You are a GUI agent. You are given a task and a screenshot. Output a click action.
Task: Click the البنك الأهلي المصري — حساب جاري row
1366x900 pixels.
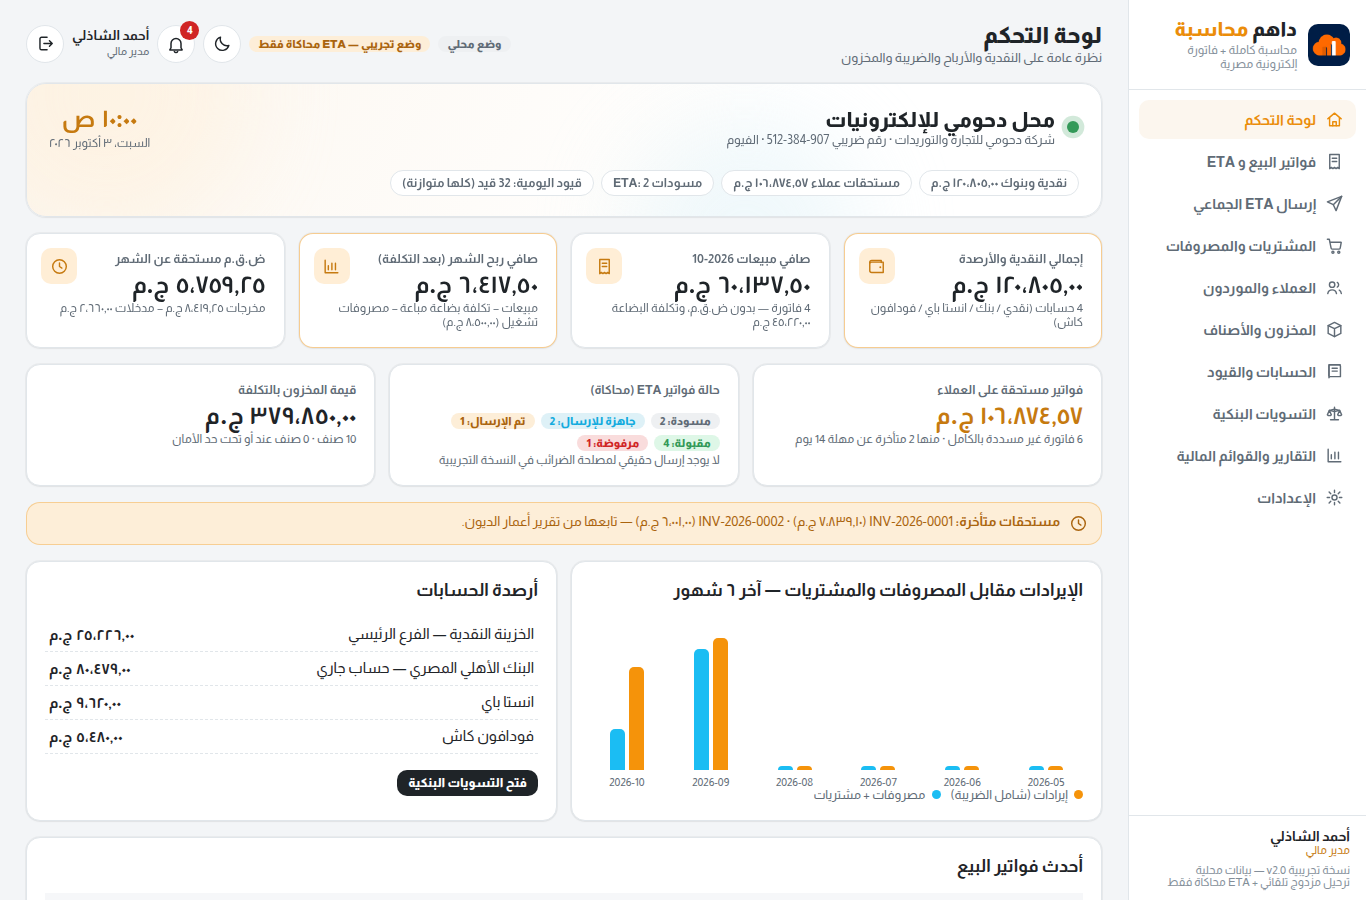tap(292, 669)
